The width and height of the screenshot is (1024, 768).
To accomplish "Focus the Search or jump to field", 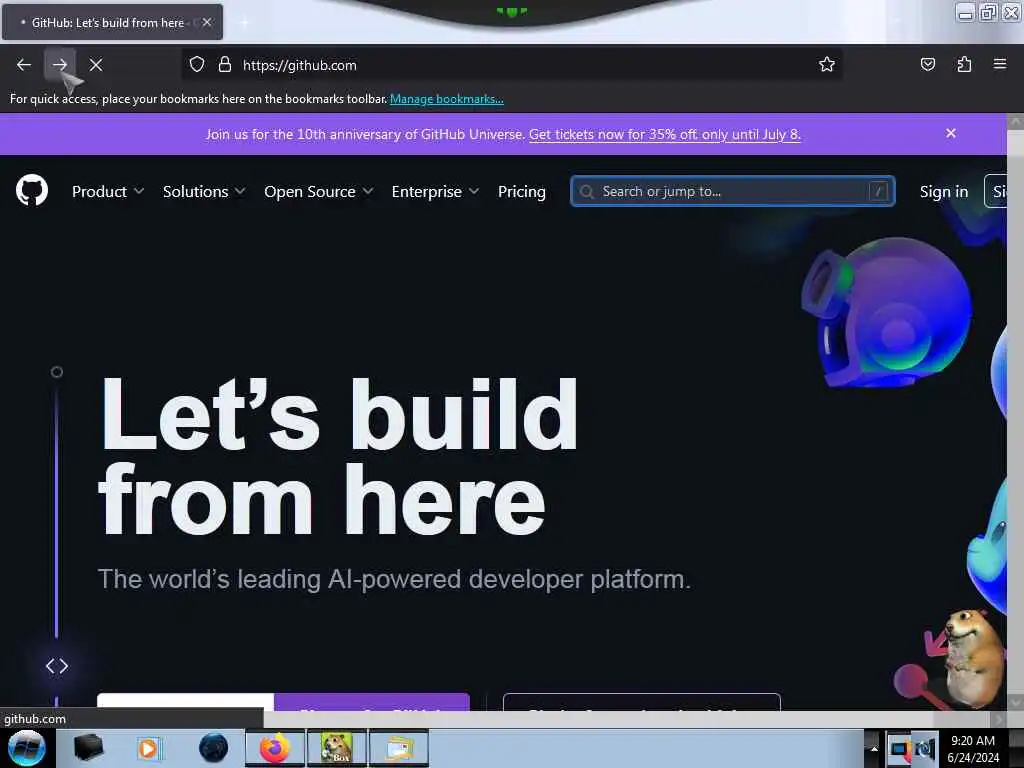I will tap(732, 191).
